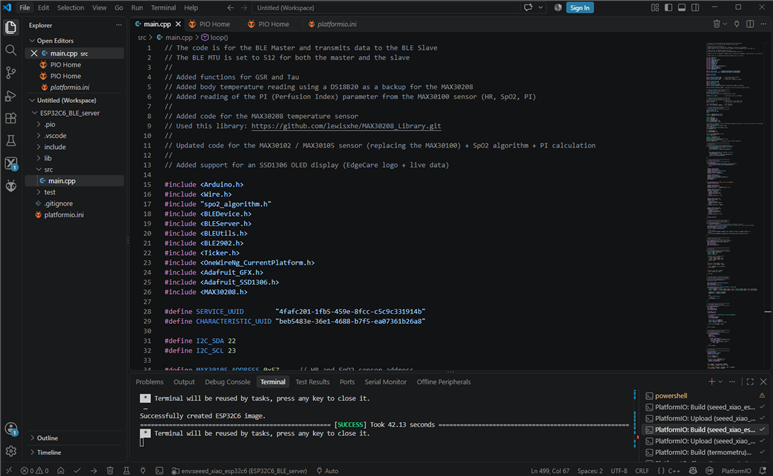Open errors and warnings count in status bar
Viewport: 773px width, 476px height.
[x=35, y=471]
